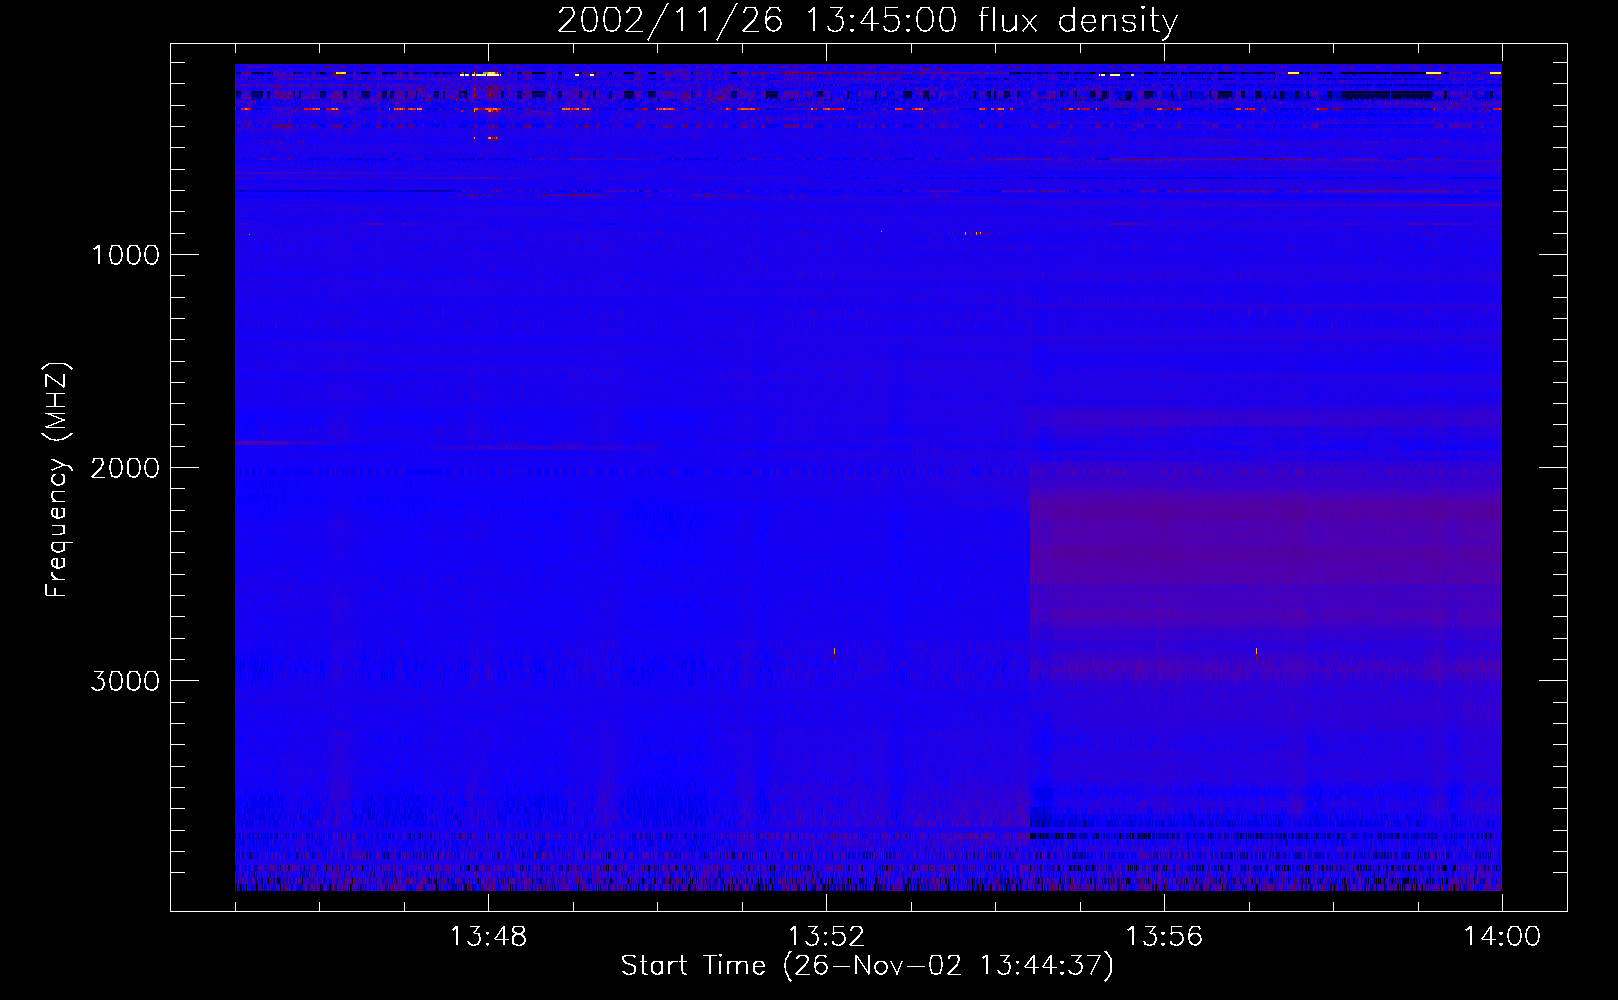The height and width of the screenshot is (1000, 1618).
Task: Click the 3000 frequency tick label
Action: [x=125, y=681]
